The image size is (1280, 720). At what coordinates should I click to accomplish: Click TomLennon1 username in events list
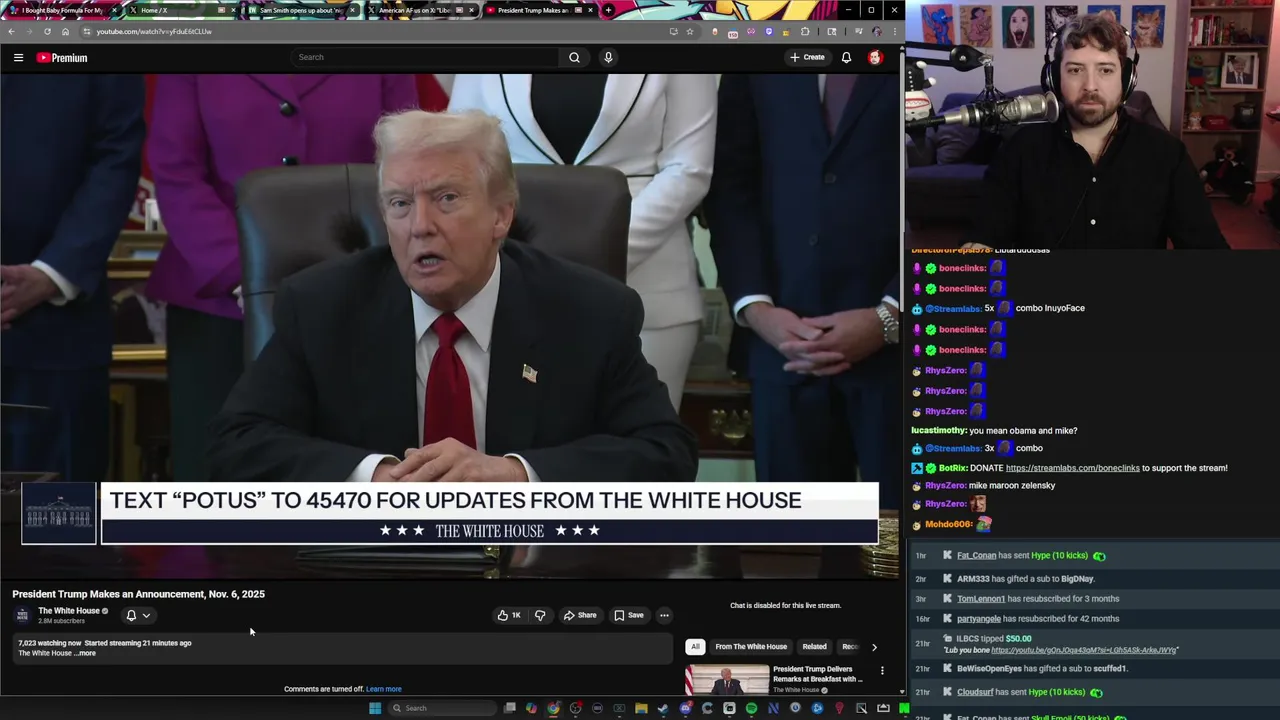pos(981,599)
